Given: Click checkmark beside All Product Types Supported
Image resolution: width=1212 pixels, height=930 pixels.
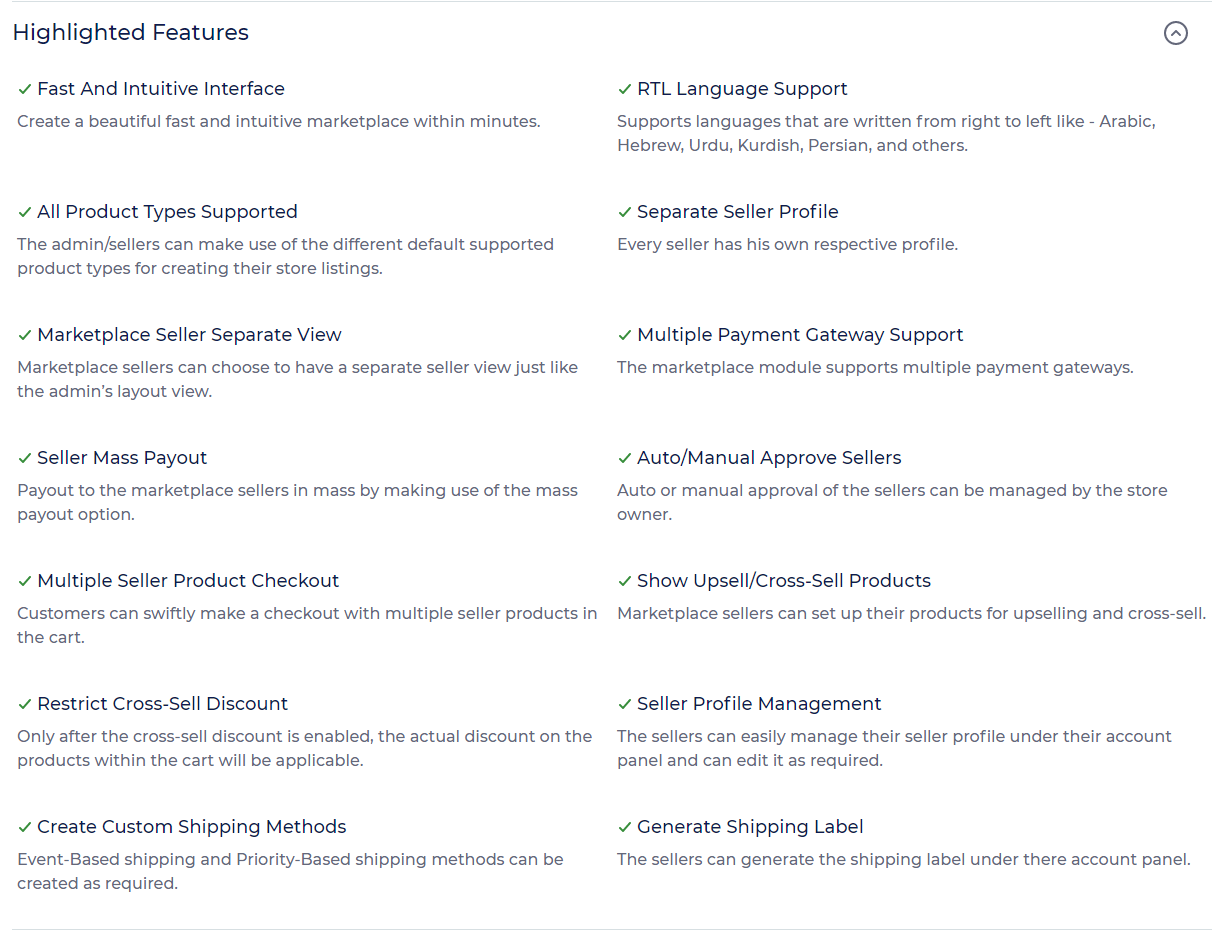Looking at the screenshot, I should pos(25,212).
